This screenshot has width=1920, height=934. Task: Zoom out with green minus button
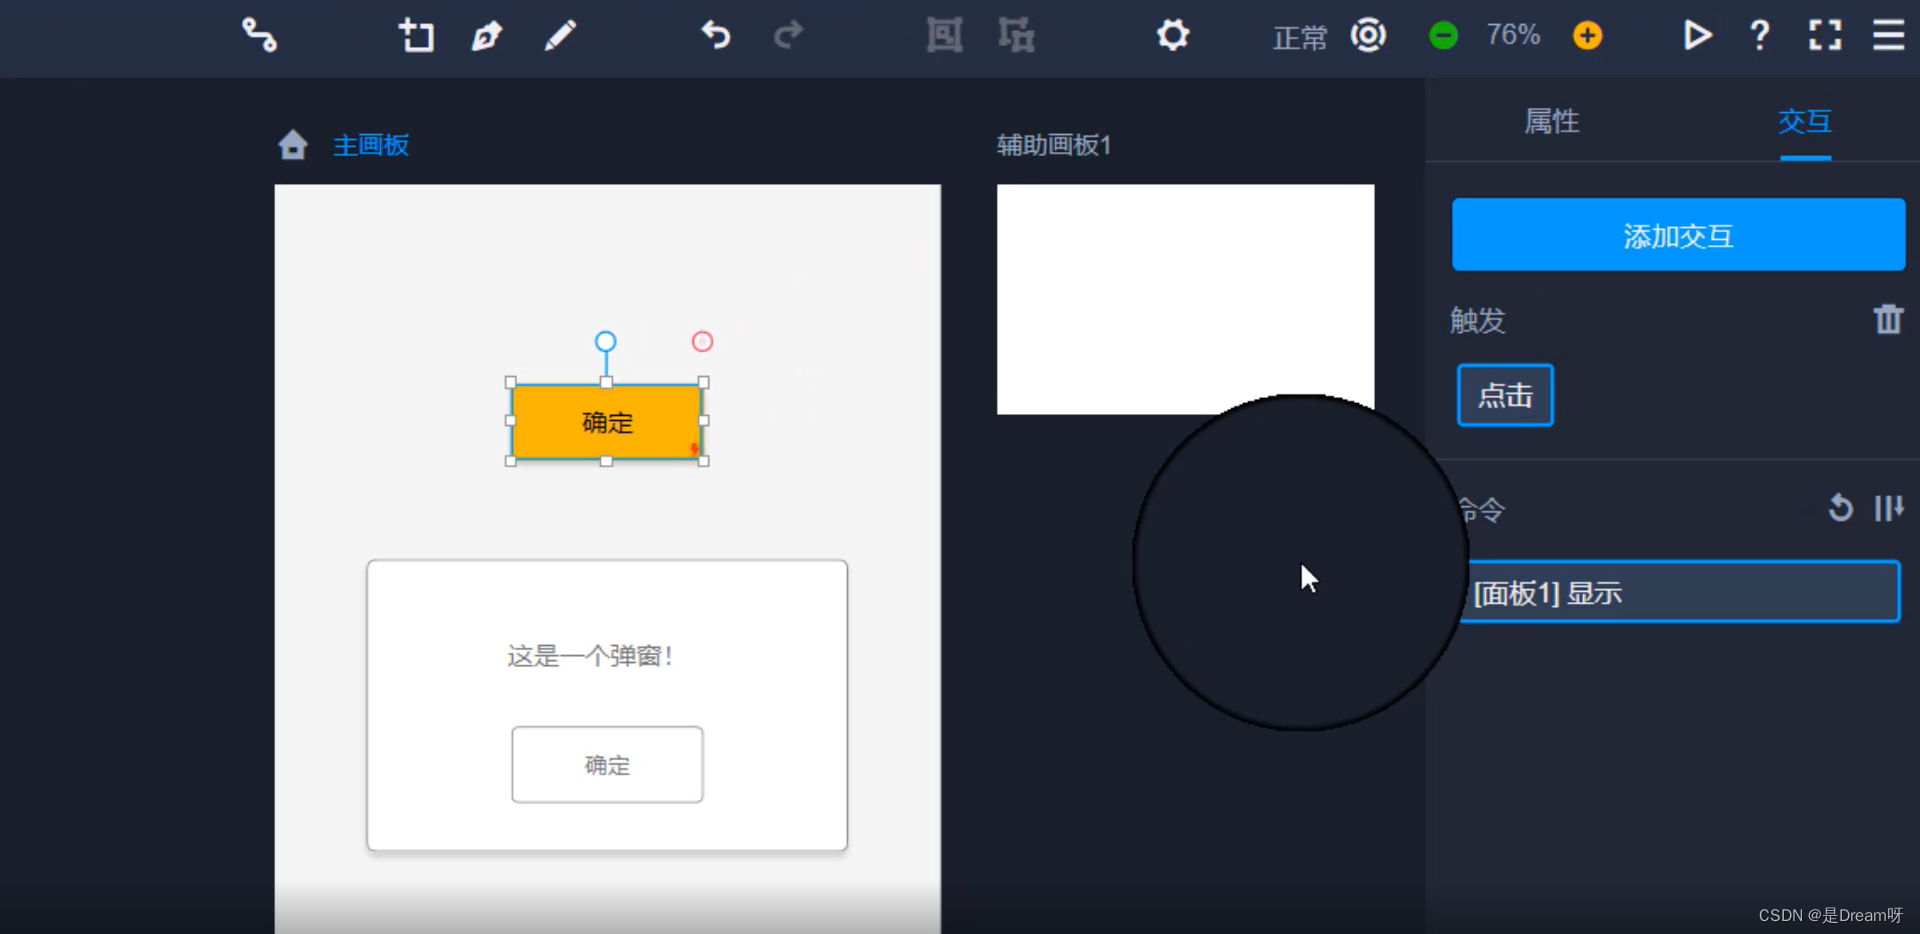tap(1443, 36)
